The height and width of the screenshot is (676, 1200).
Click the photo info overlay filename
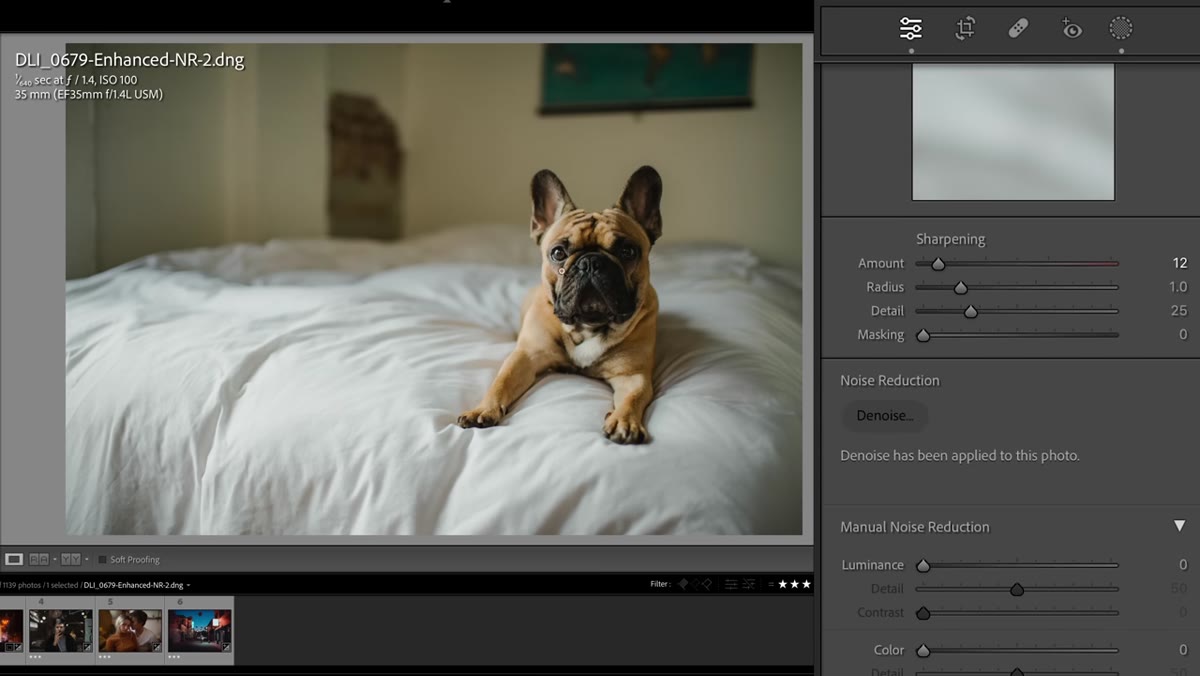click(129, 60)
